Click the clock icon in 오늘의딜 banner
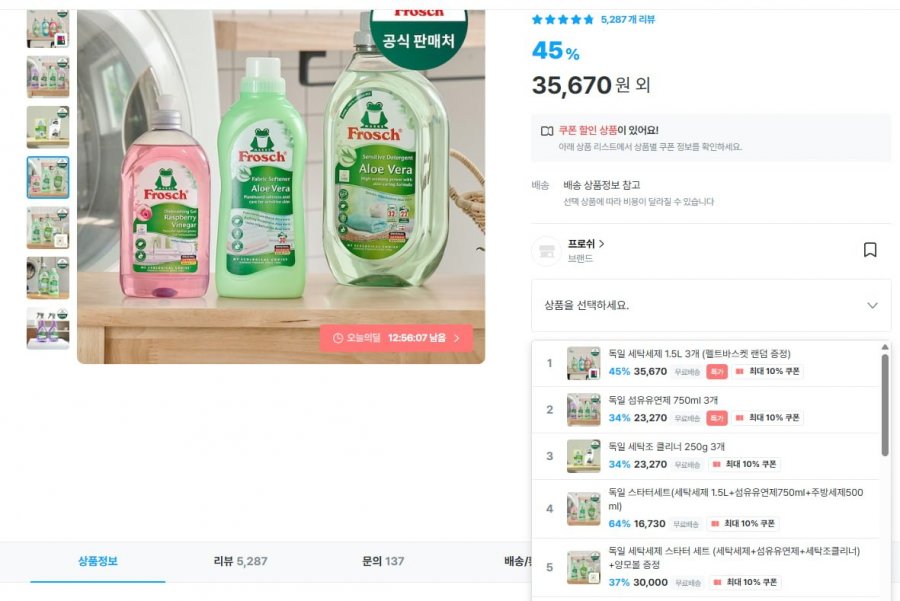The width and height of the screenshot is (900, 601). coord(337,338)
